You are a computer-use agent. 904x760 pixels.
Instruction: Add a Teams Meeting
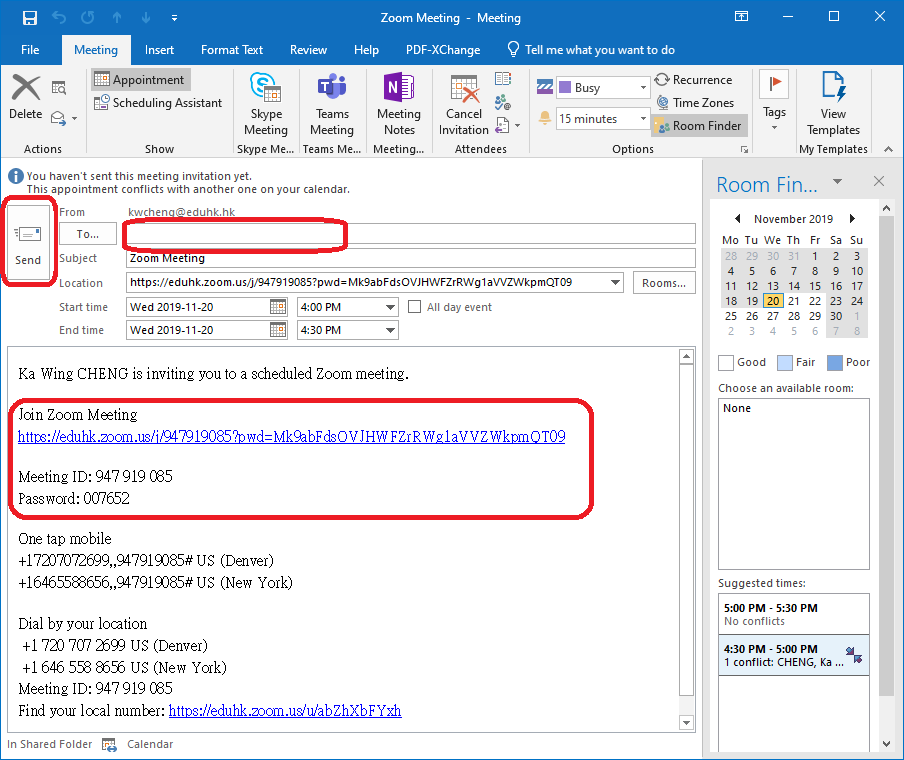tap(332, 105)
